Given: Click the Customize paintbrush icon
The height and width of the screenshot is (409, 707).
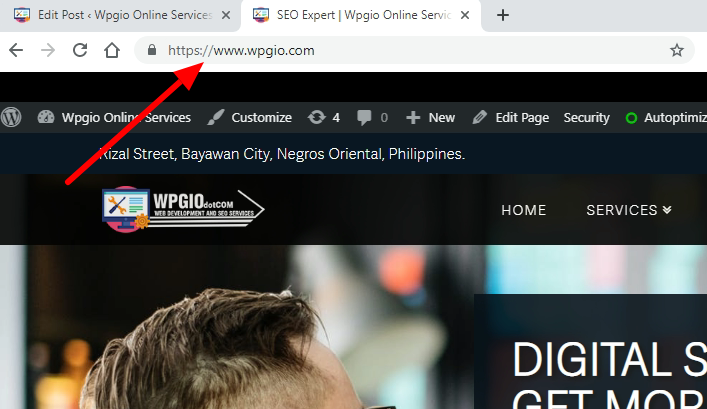Looking at the screenshot, I should click(216, 118).
